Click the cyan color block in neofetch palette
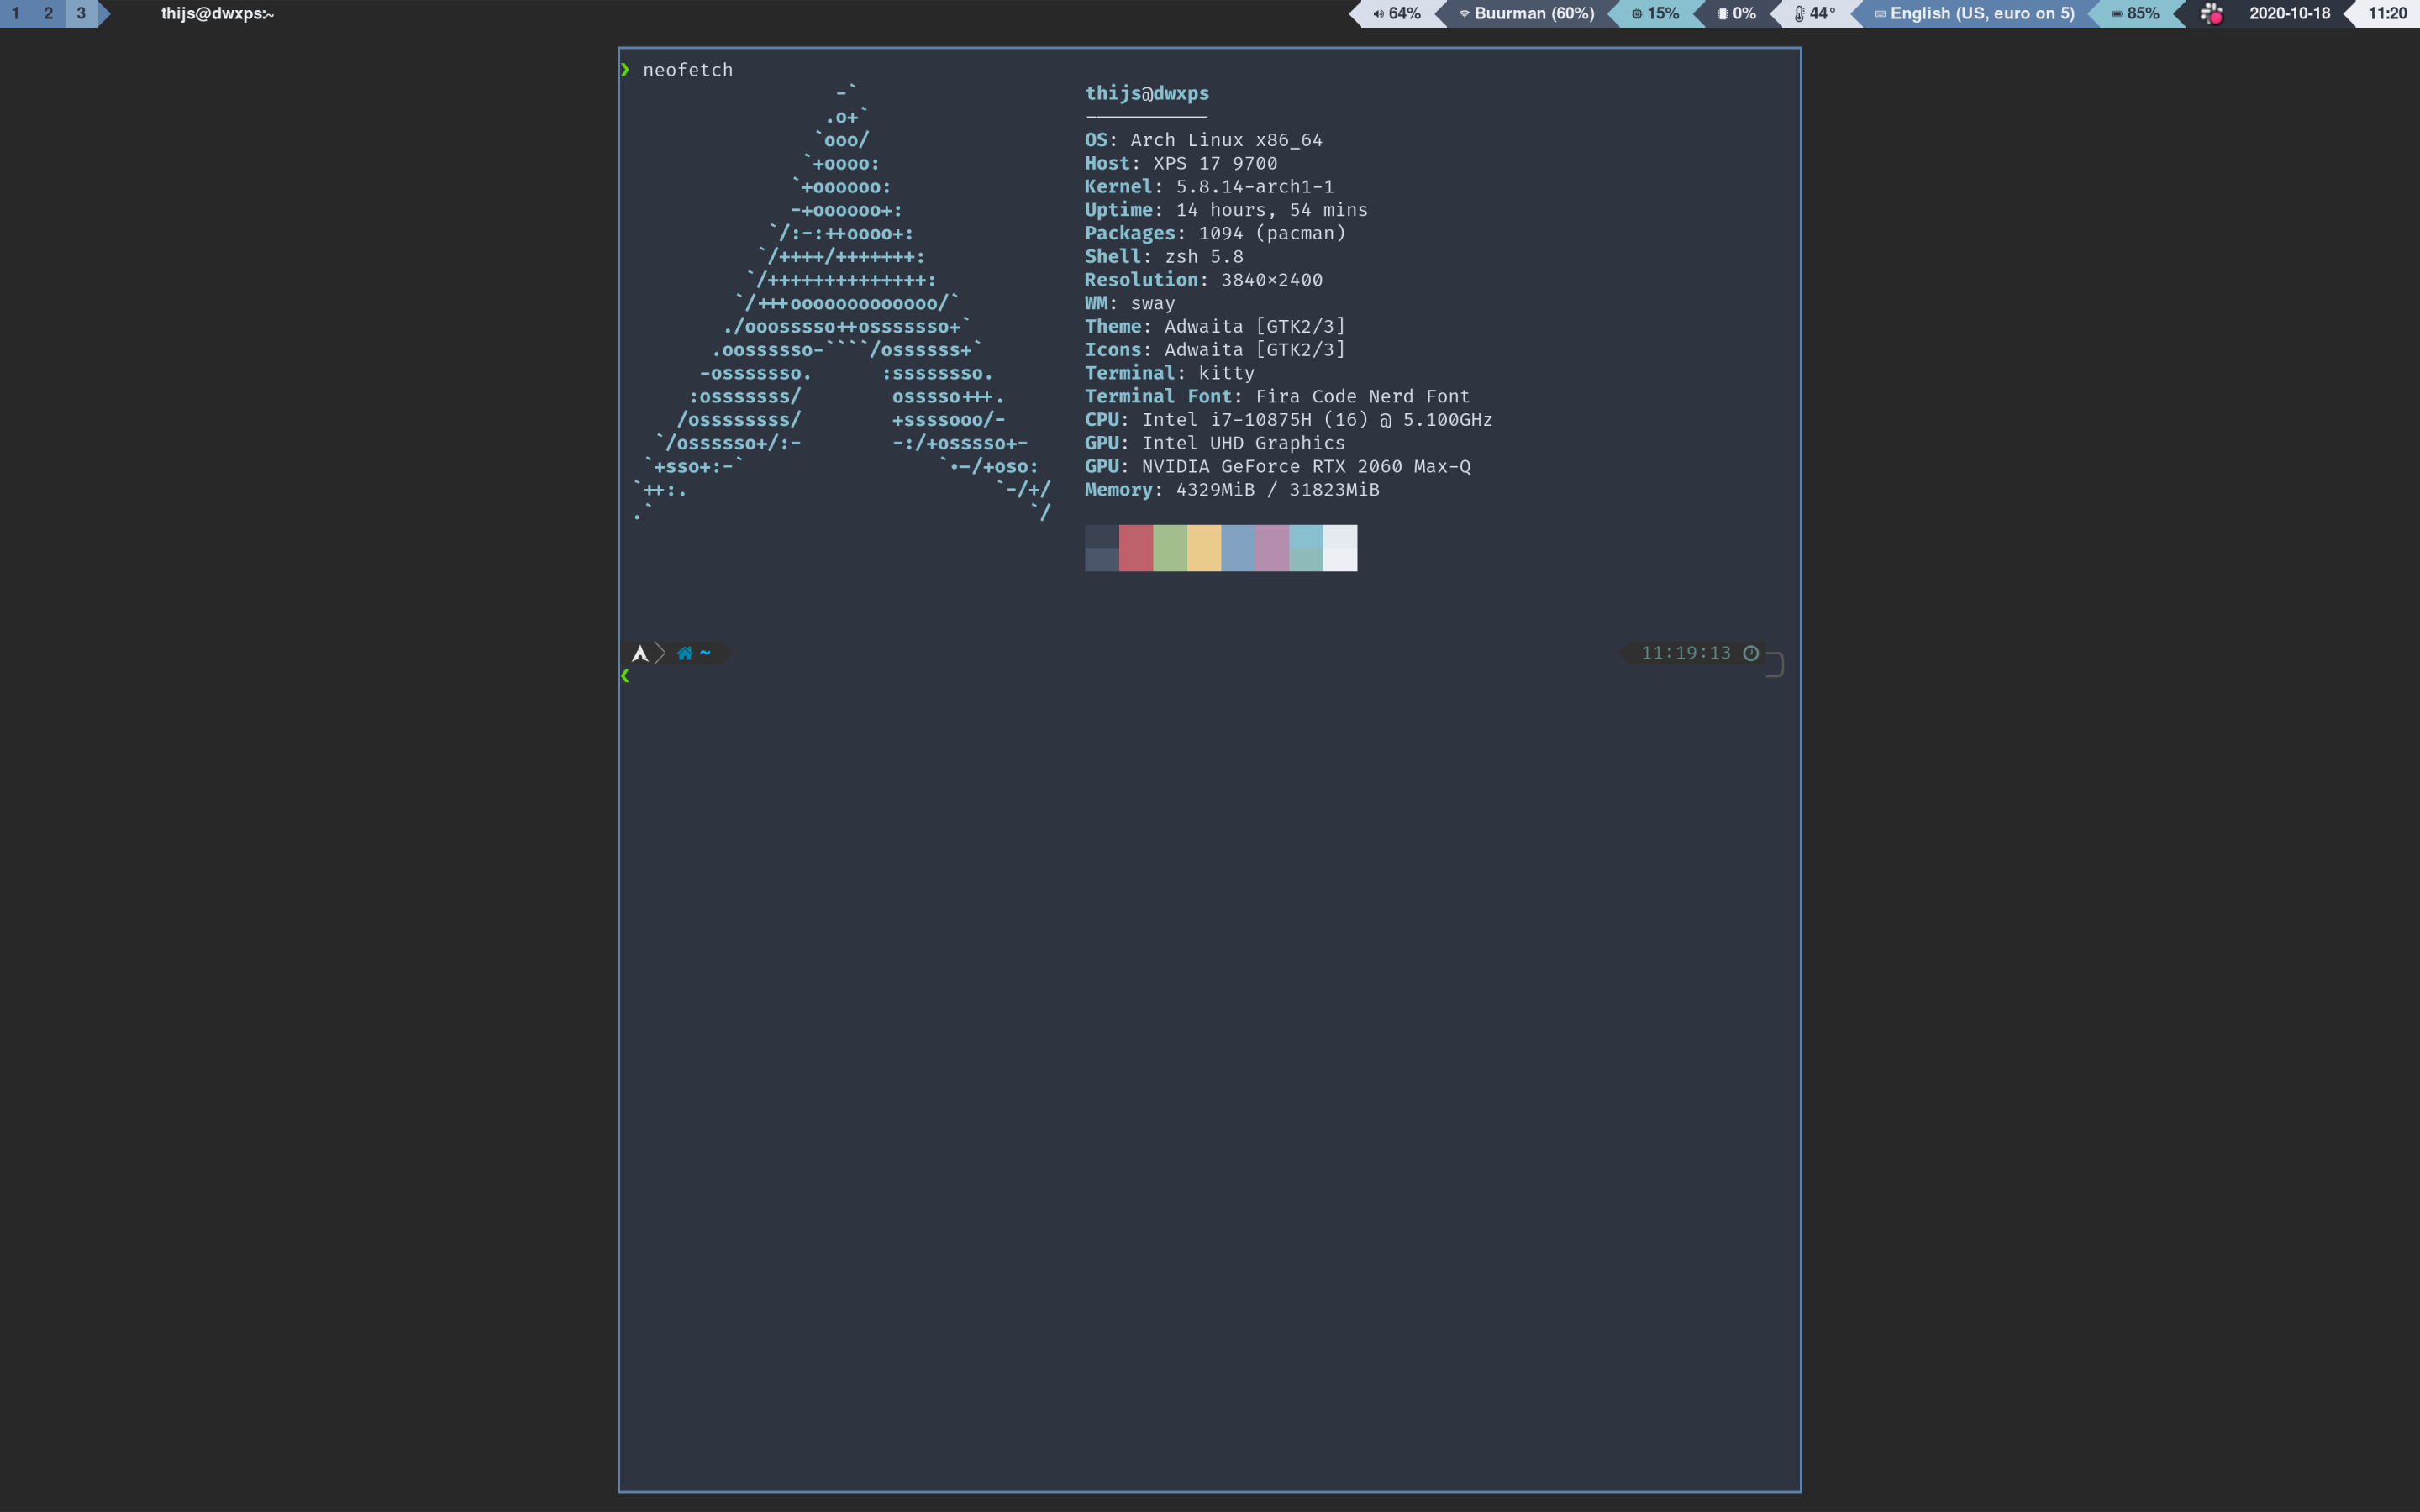This screenshot has width=2420, height=1512. coord(1306,548)
